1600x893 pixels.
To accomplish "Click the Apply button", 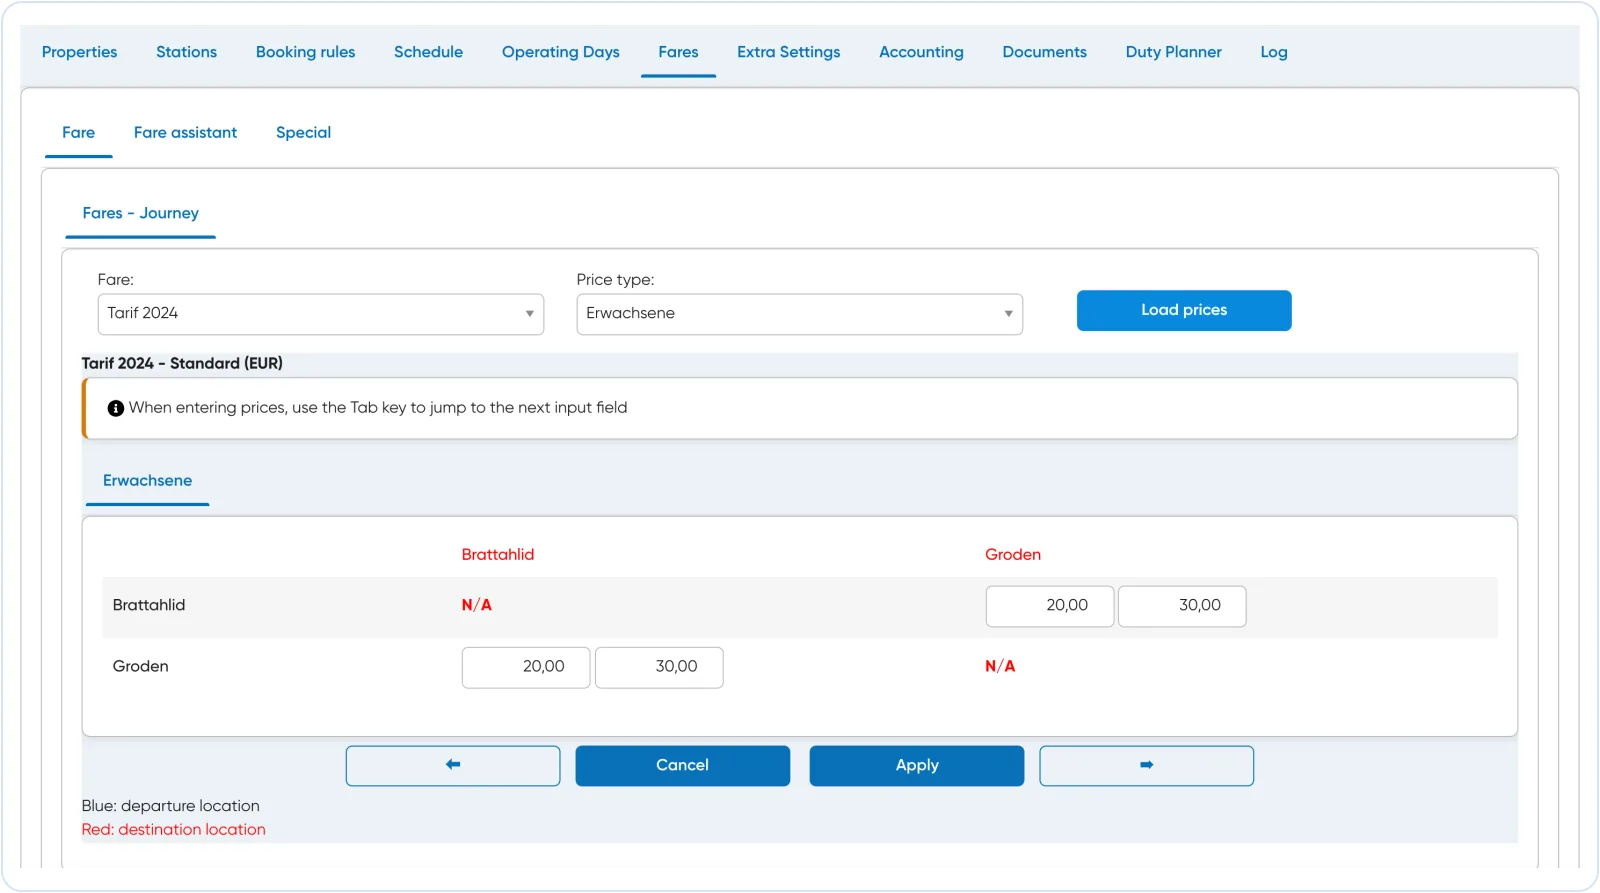I will pos(917,766).
